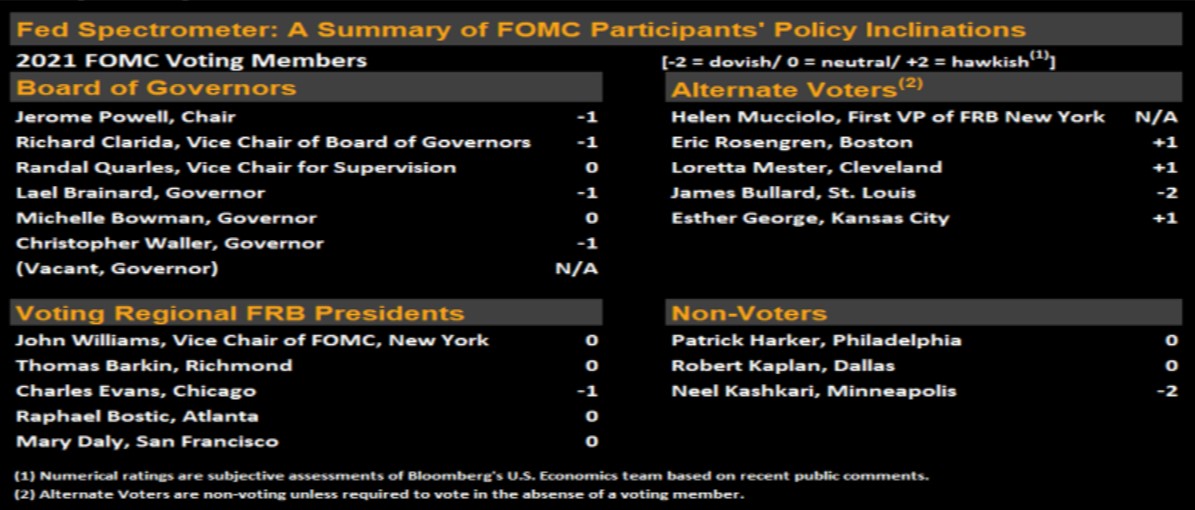This screenshot has height=510, width=1195.
Task: Click the Charles Evans, Chicago row
Action: tap(136, 391)
